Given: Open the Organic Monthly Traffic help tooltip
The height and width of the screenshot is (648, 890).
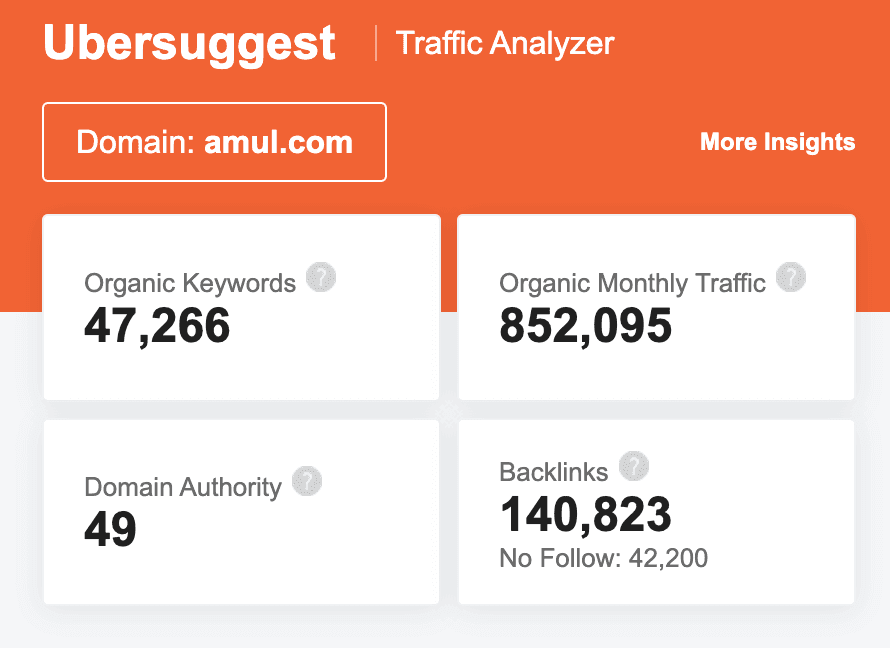Looking at the screenshot, I should click(791, 278).
